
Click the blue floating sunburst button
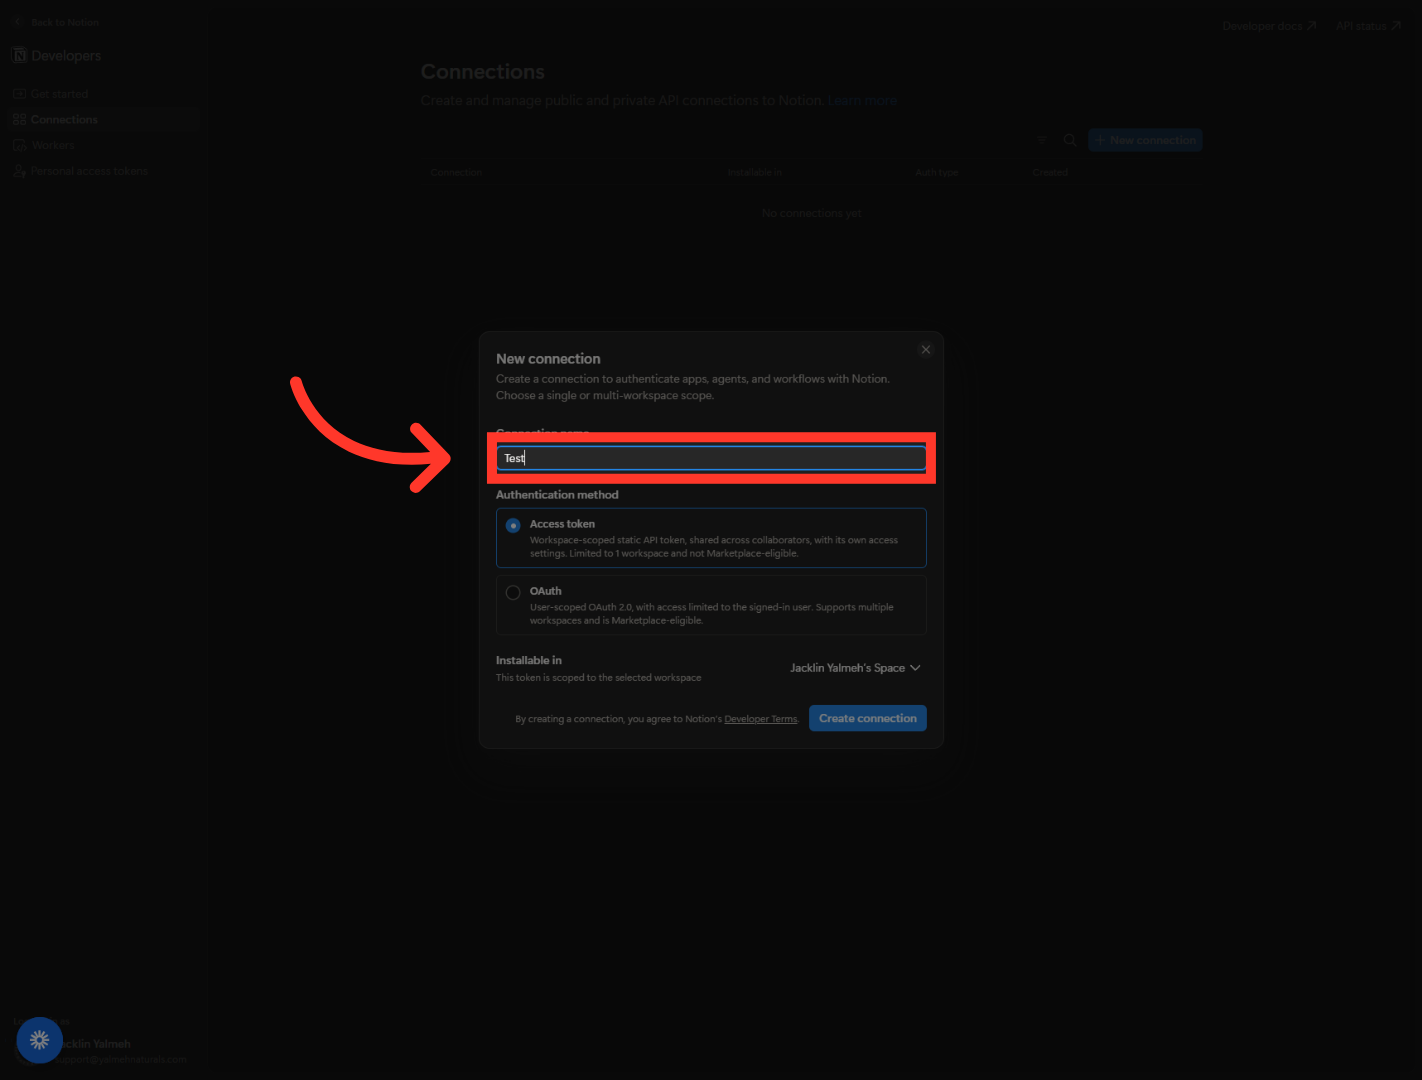39,1040
